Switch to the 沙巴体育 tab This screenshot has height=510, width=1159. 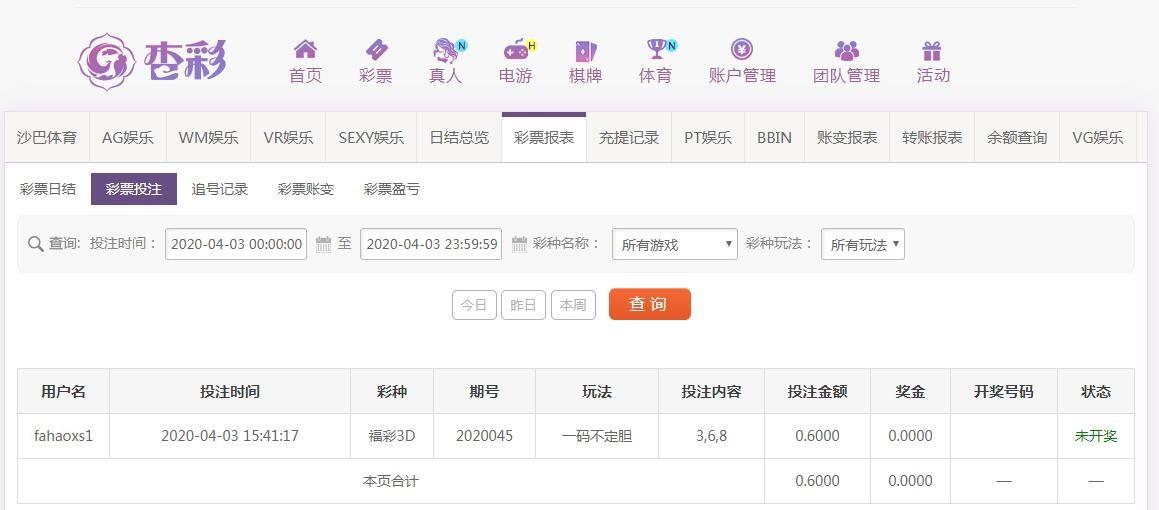point(47,137)
